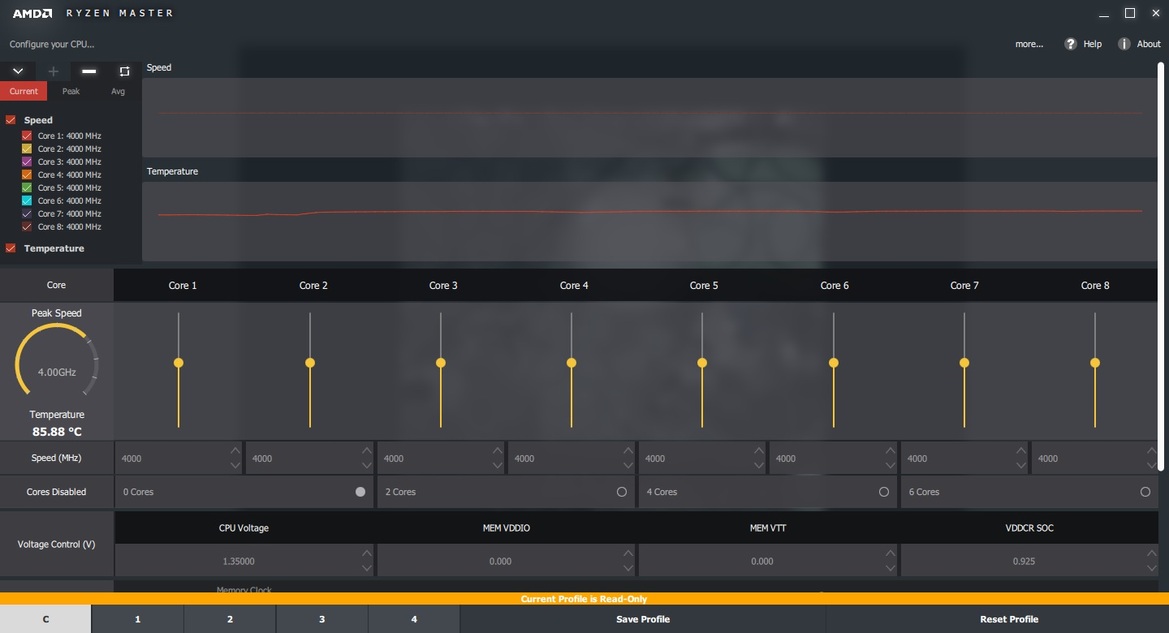Increase Core 1 speed with up arrow
The height and width of the screenshot is (633, 1169).
(235, 450)
